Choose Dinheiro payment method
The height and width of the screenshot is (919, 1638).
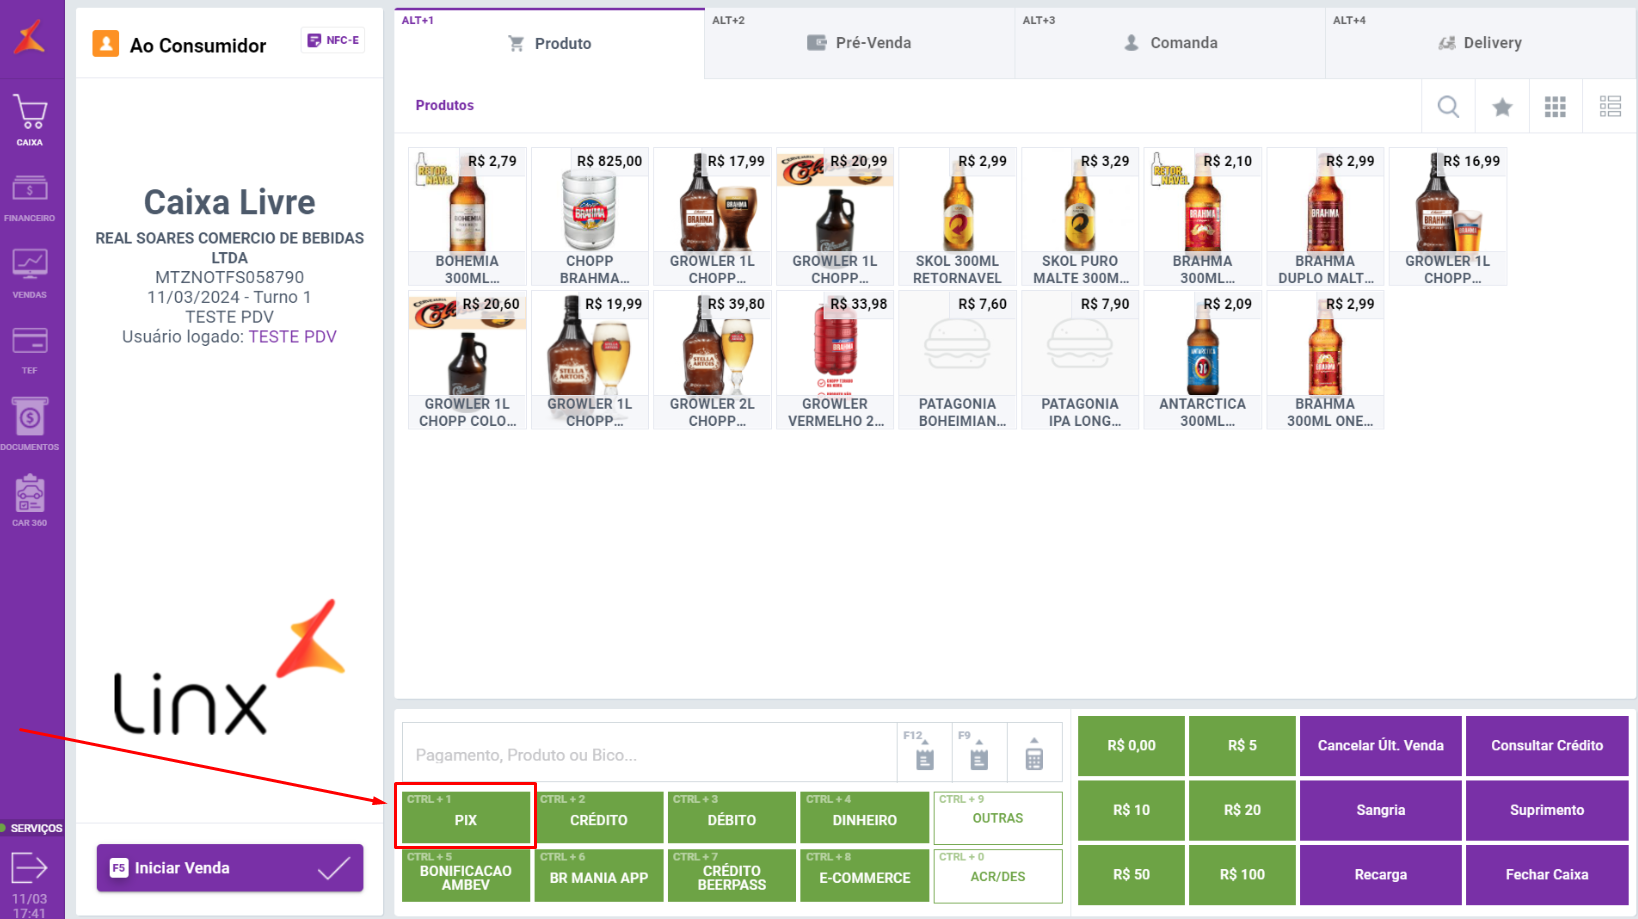pyautogui.click(x=865, y=817)
